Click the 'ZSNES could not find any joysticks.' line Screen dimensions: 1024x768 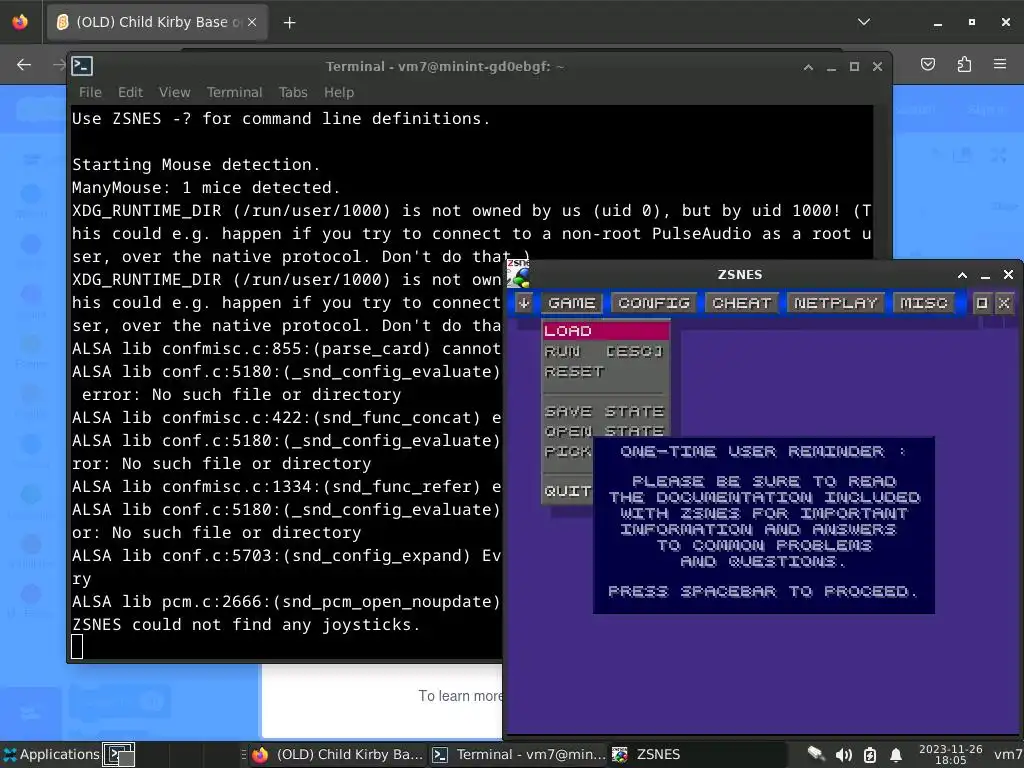(246, 625)
